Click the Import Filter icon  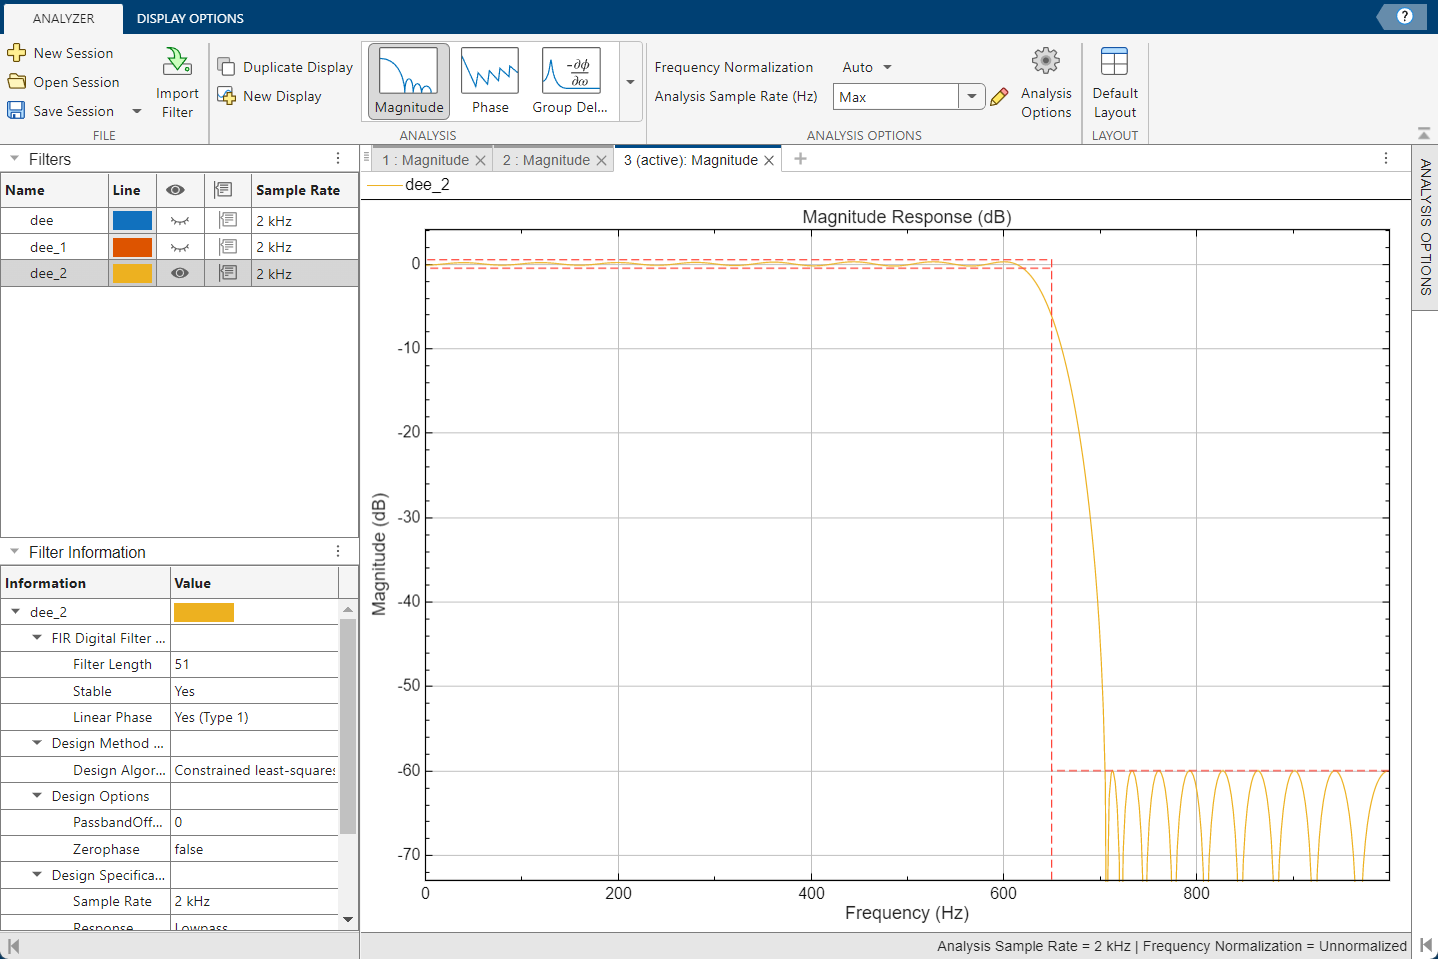[177, 62]
